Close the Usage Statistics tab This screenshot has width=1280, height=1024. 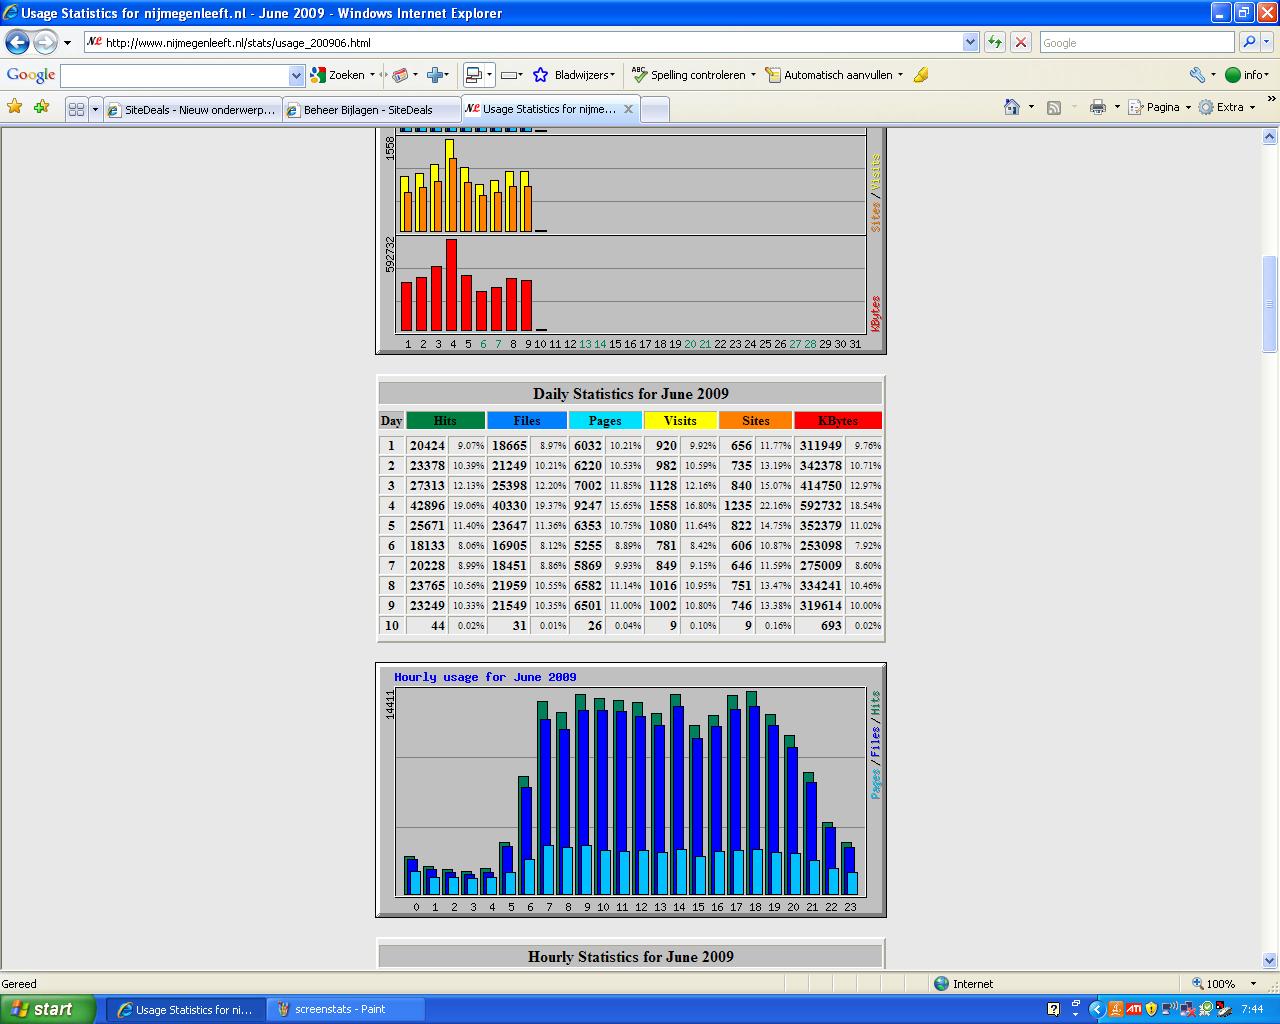(x=628, y=109)
